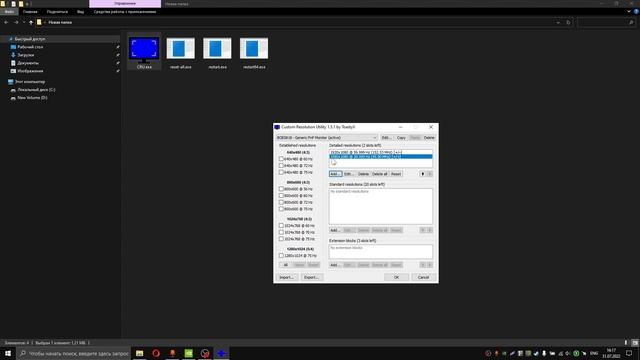Enable 800x600 @ 56 Hz checkbox
640x360 pixels.
281,189
